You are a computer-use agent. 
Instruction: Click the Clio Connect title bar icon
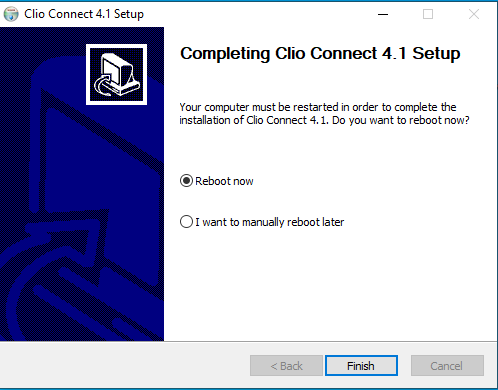point(11,14)
